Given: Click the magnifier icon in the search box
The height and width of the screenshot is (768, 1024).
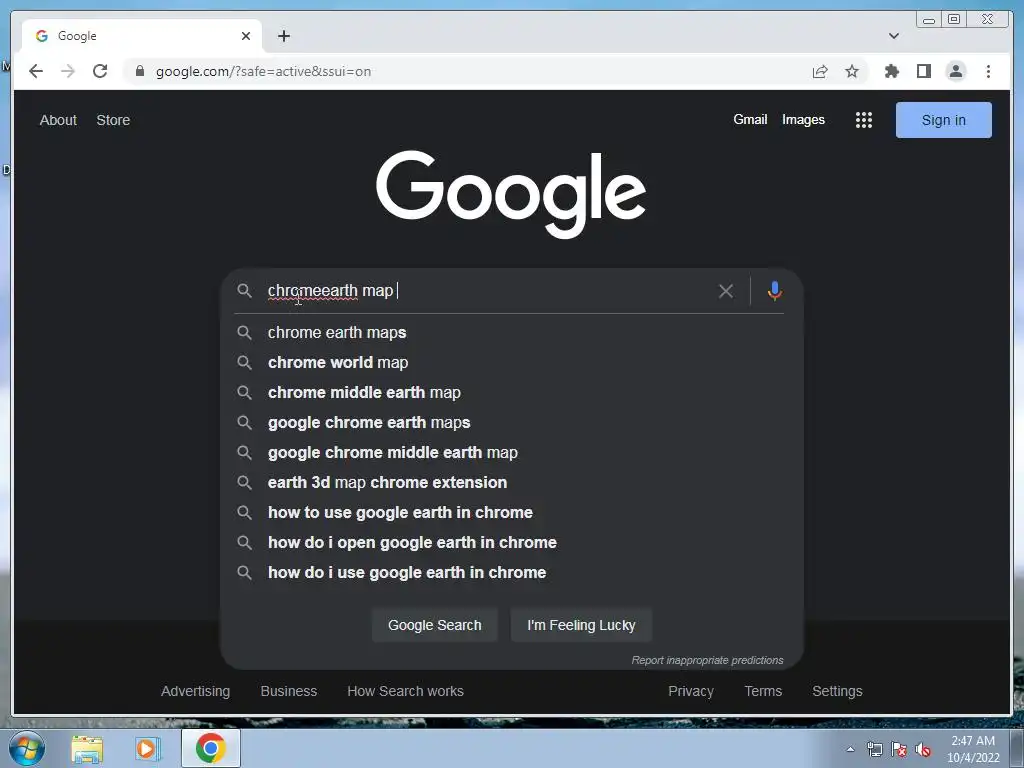Looking at the screenshot, I should (x=244, y=291).
